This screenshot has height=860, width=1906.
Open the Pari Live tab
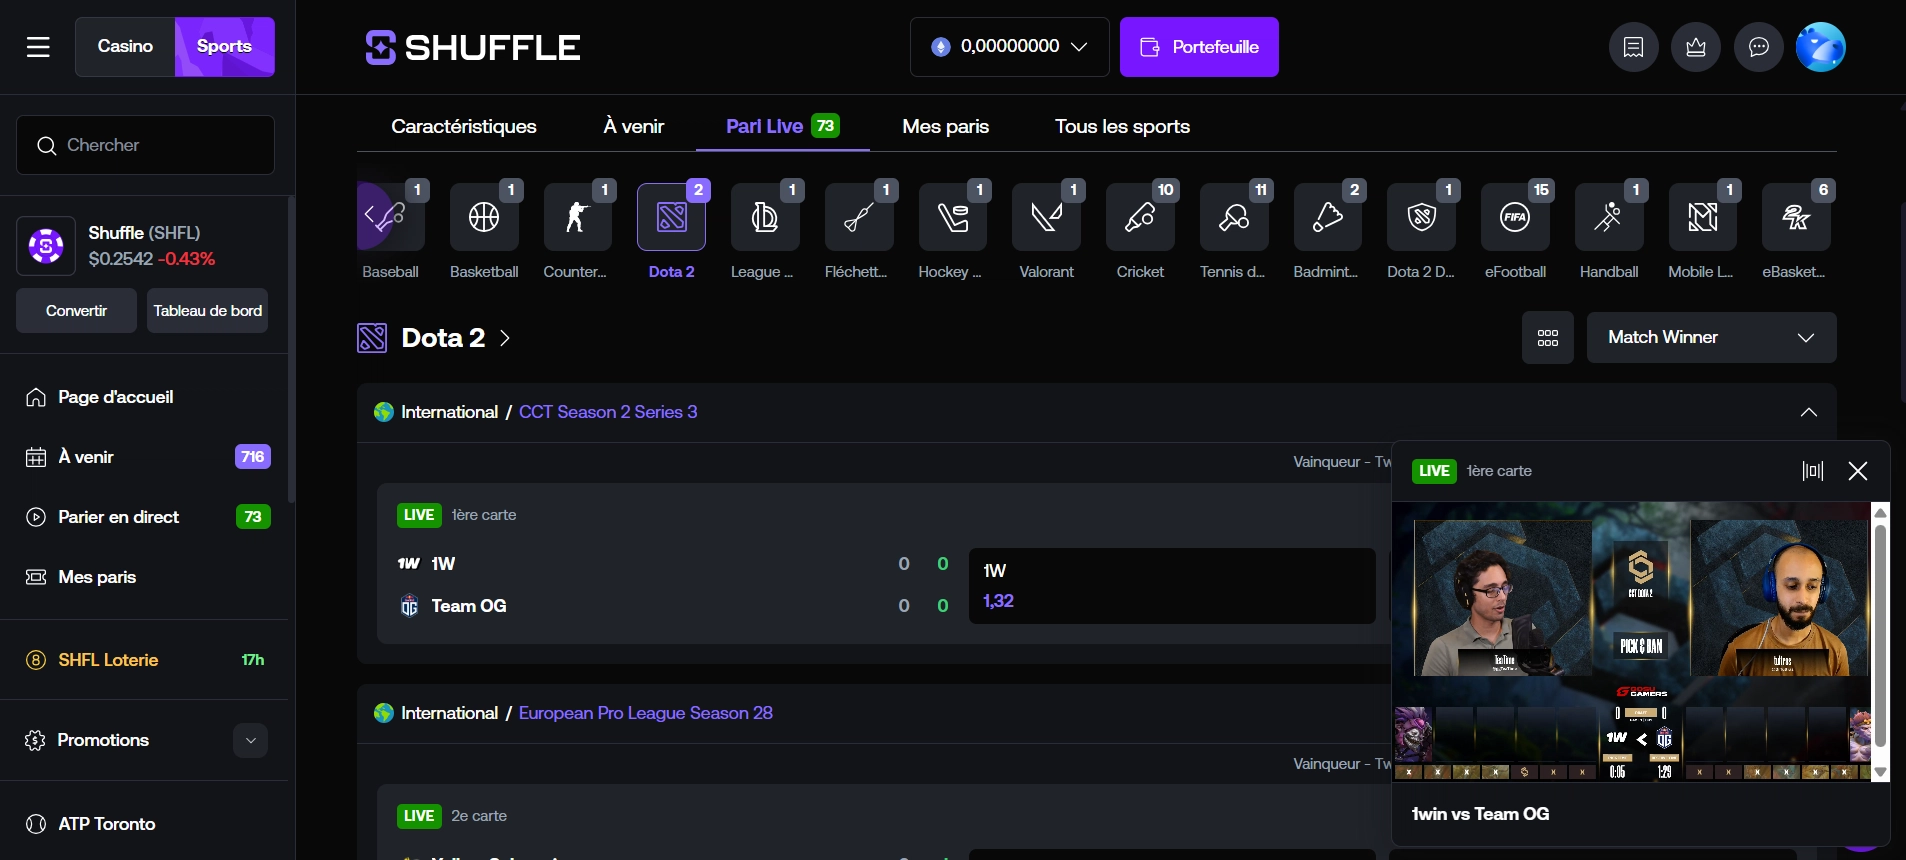click(x=782, y=126)
